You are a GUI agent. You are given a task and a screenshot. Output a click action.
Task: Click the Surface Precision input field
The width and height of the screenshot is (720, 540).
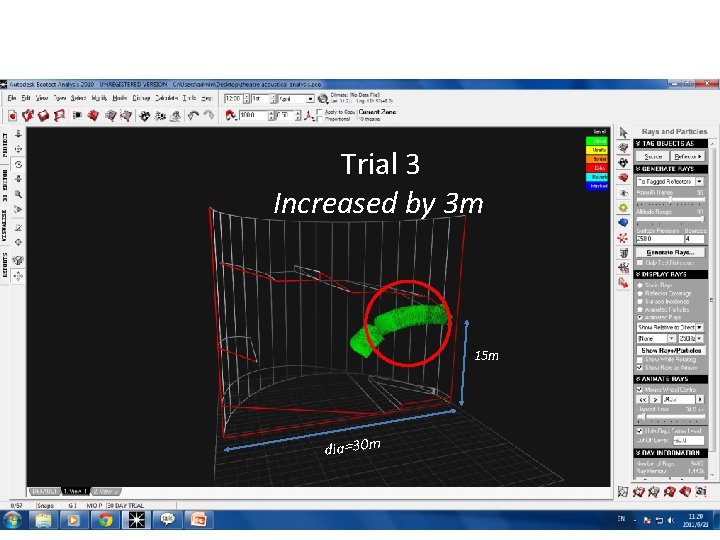pyautogui.click(x=659, y=239)
